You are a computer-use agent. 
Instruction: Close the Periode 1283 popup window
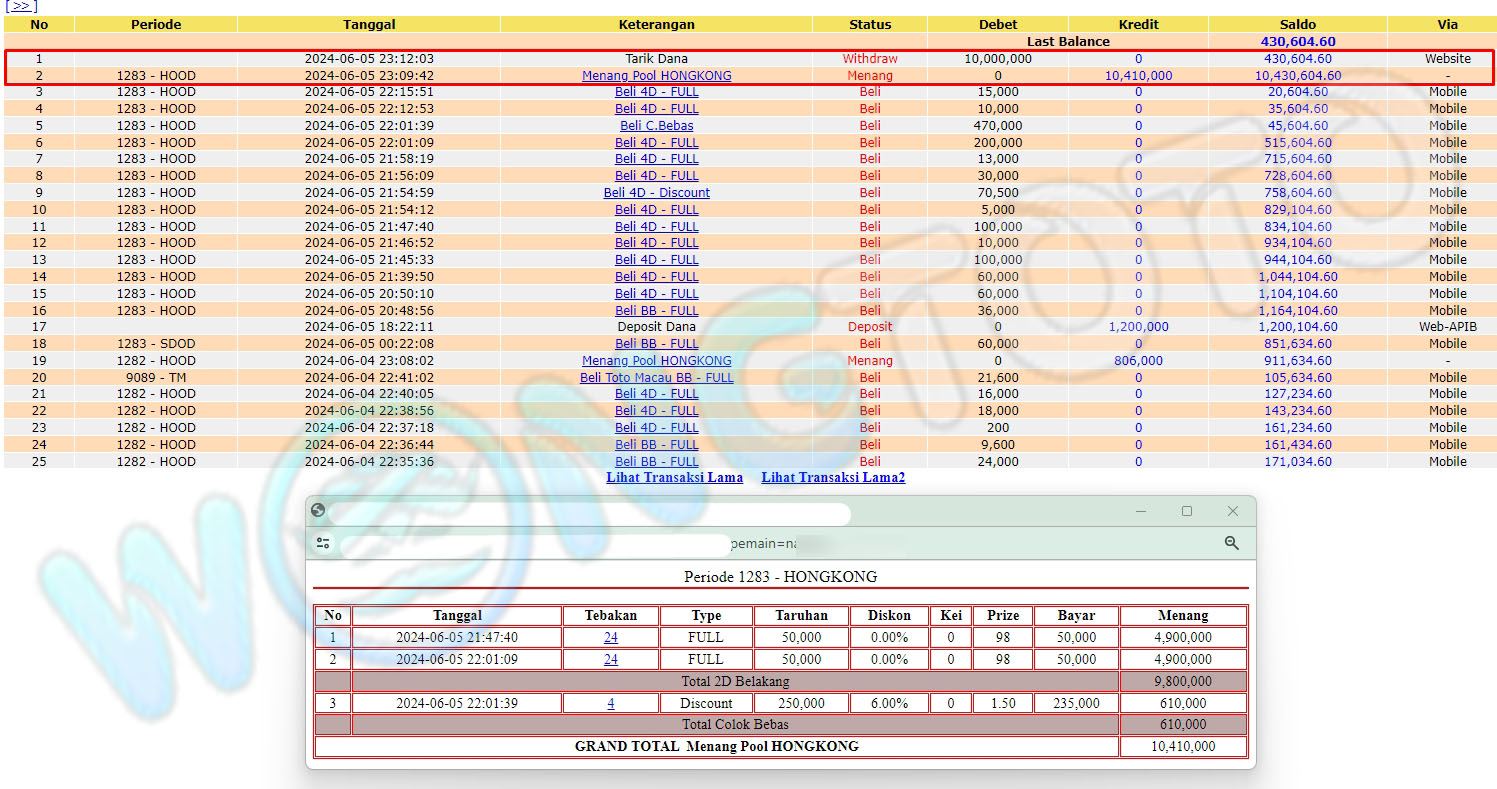[1233, 511]
